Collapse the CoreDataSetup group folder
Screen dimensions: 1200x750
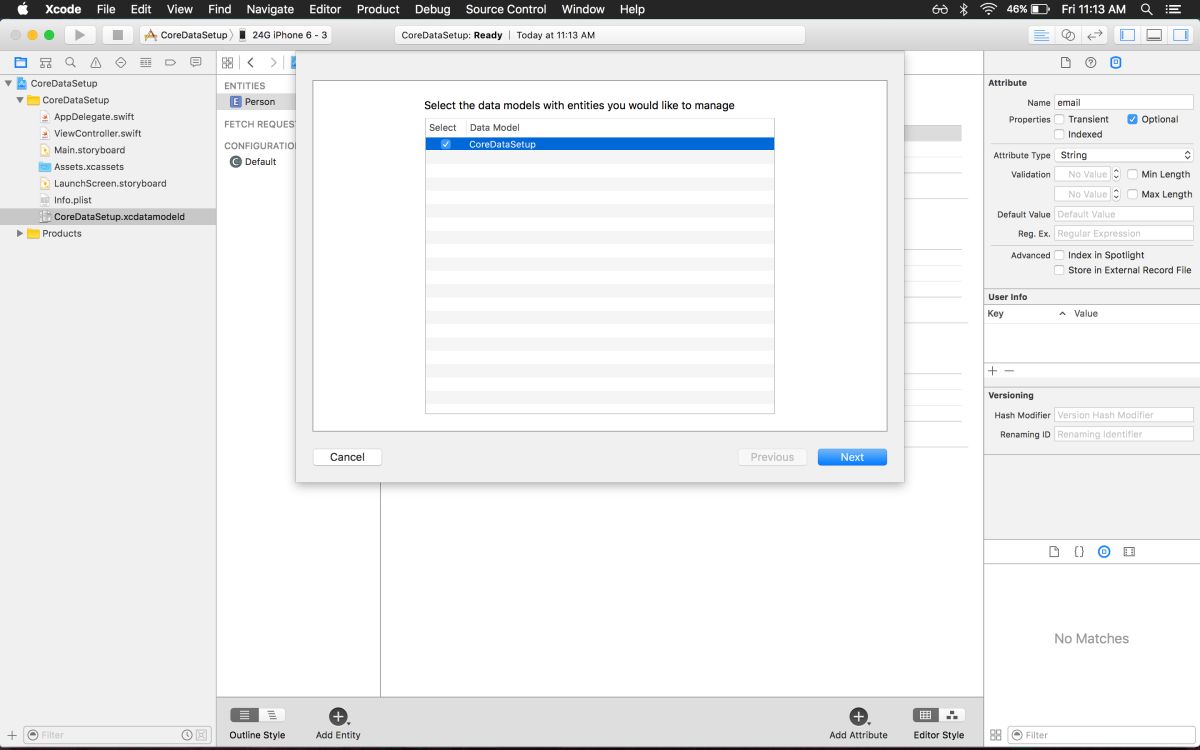point(19,100)
